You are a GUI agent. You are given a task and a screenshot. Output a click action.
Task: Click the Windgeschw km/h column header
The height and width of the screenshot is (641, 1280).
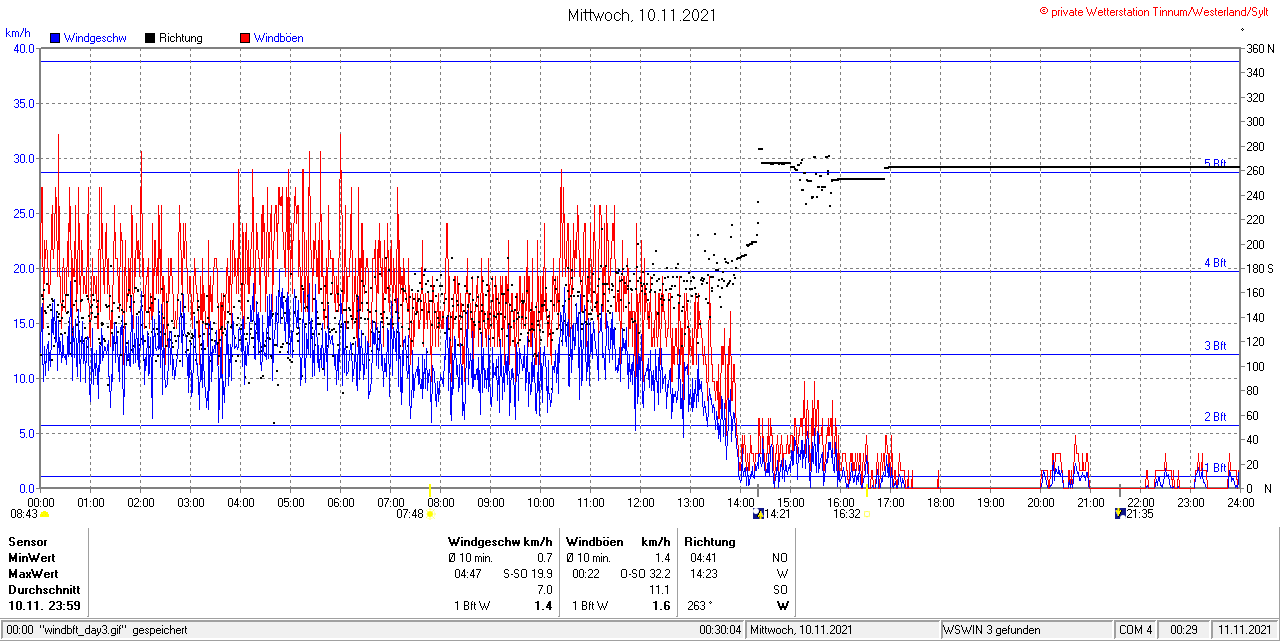(x=500, y=542)
